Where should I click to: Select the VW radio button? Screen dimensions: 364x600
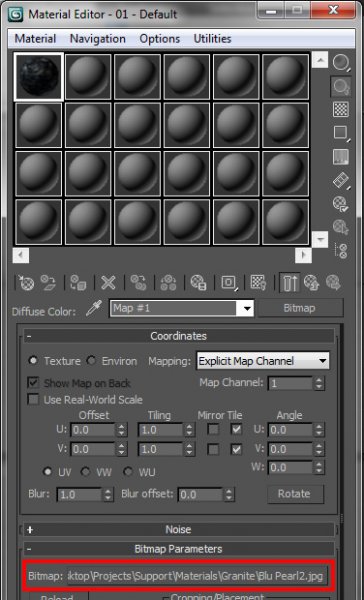pos(85,472)
